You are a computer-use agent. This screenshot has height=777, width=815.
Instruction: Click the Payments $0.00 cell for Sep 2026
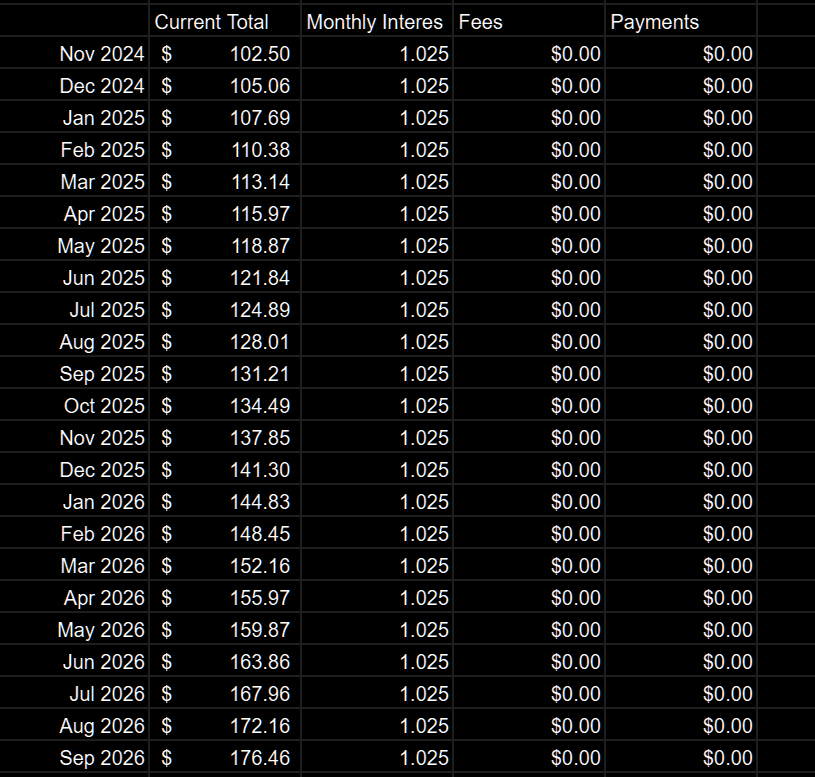tap(681, 758)
